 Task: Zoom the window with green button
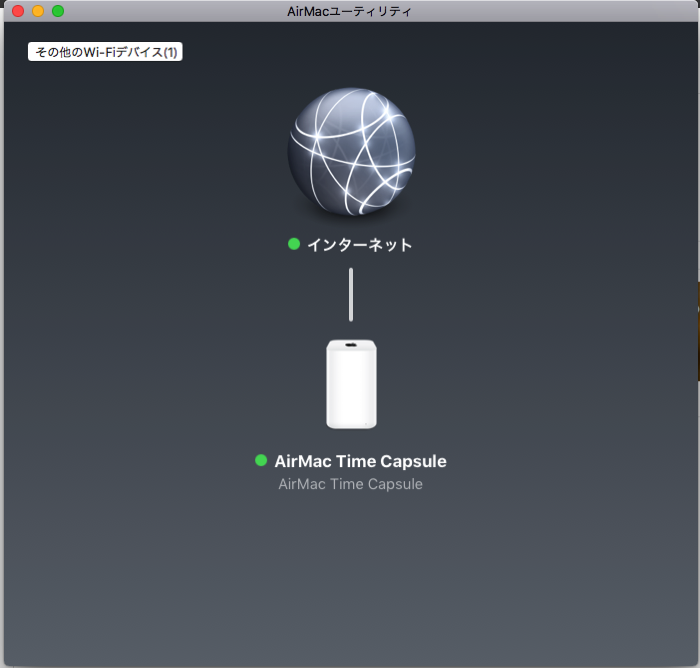[x=58, y=11]
